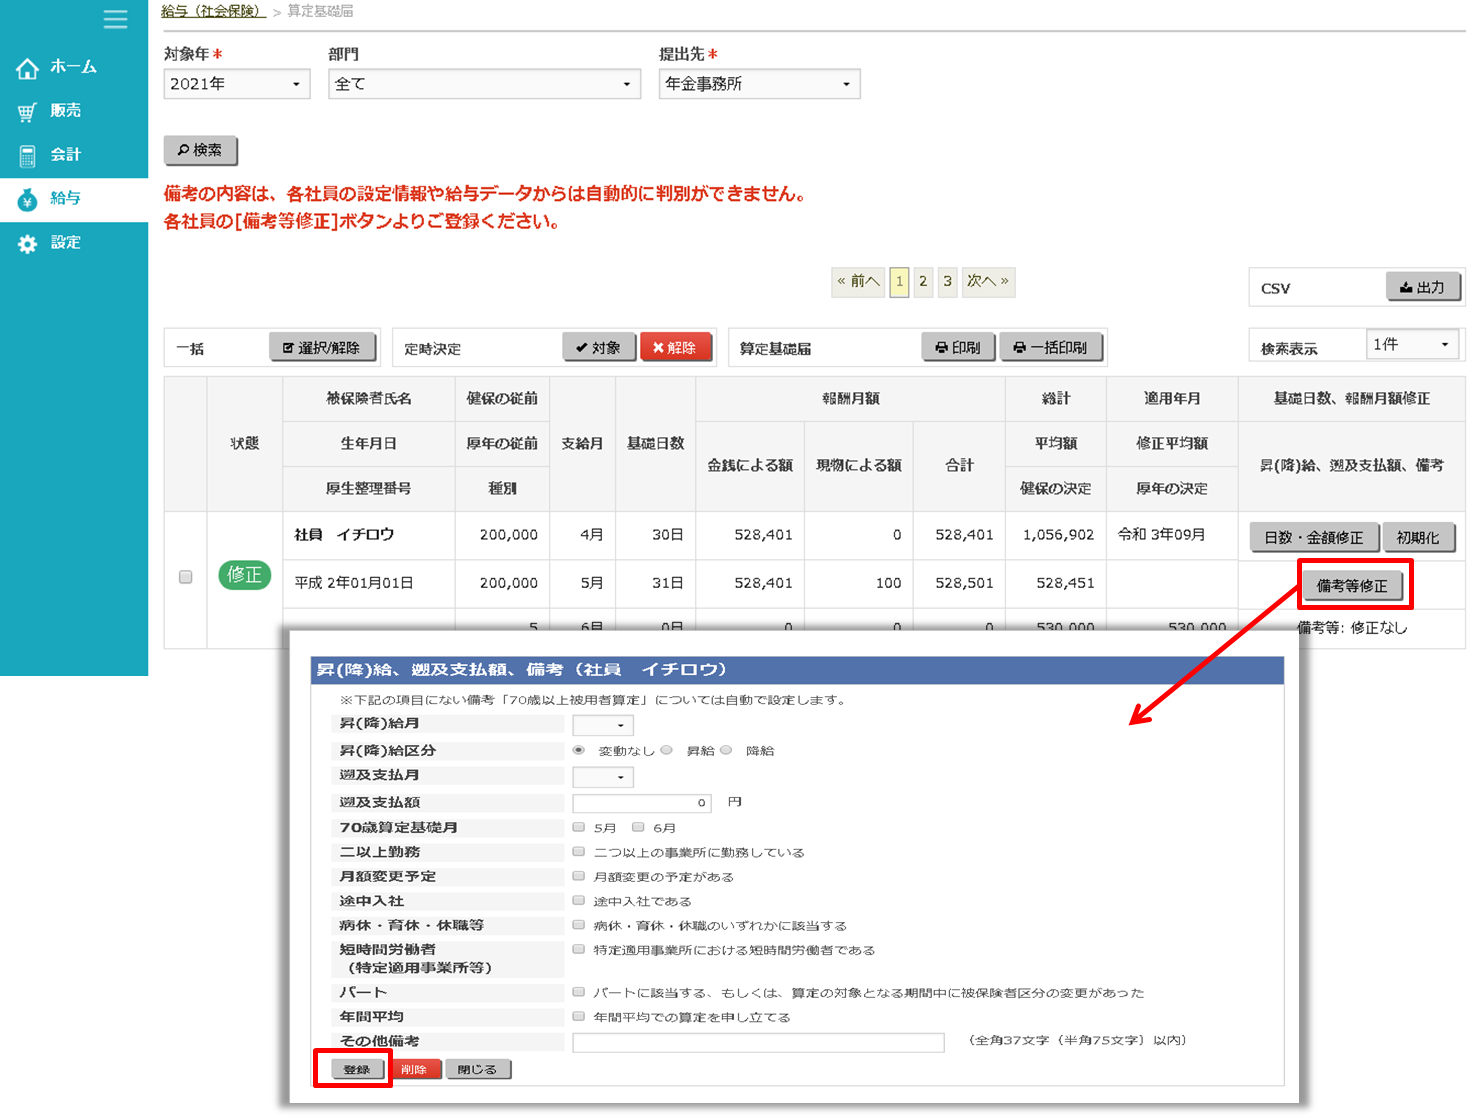This screenshot has height=1119, width=1476.
Task: Click the 備考等修正 button
Action: (x=1352, y=586)
